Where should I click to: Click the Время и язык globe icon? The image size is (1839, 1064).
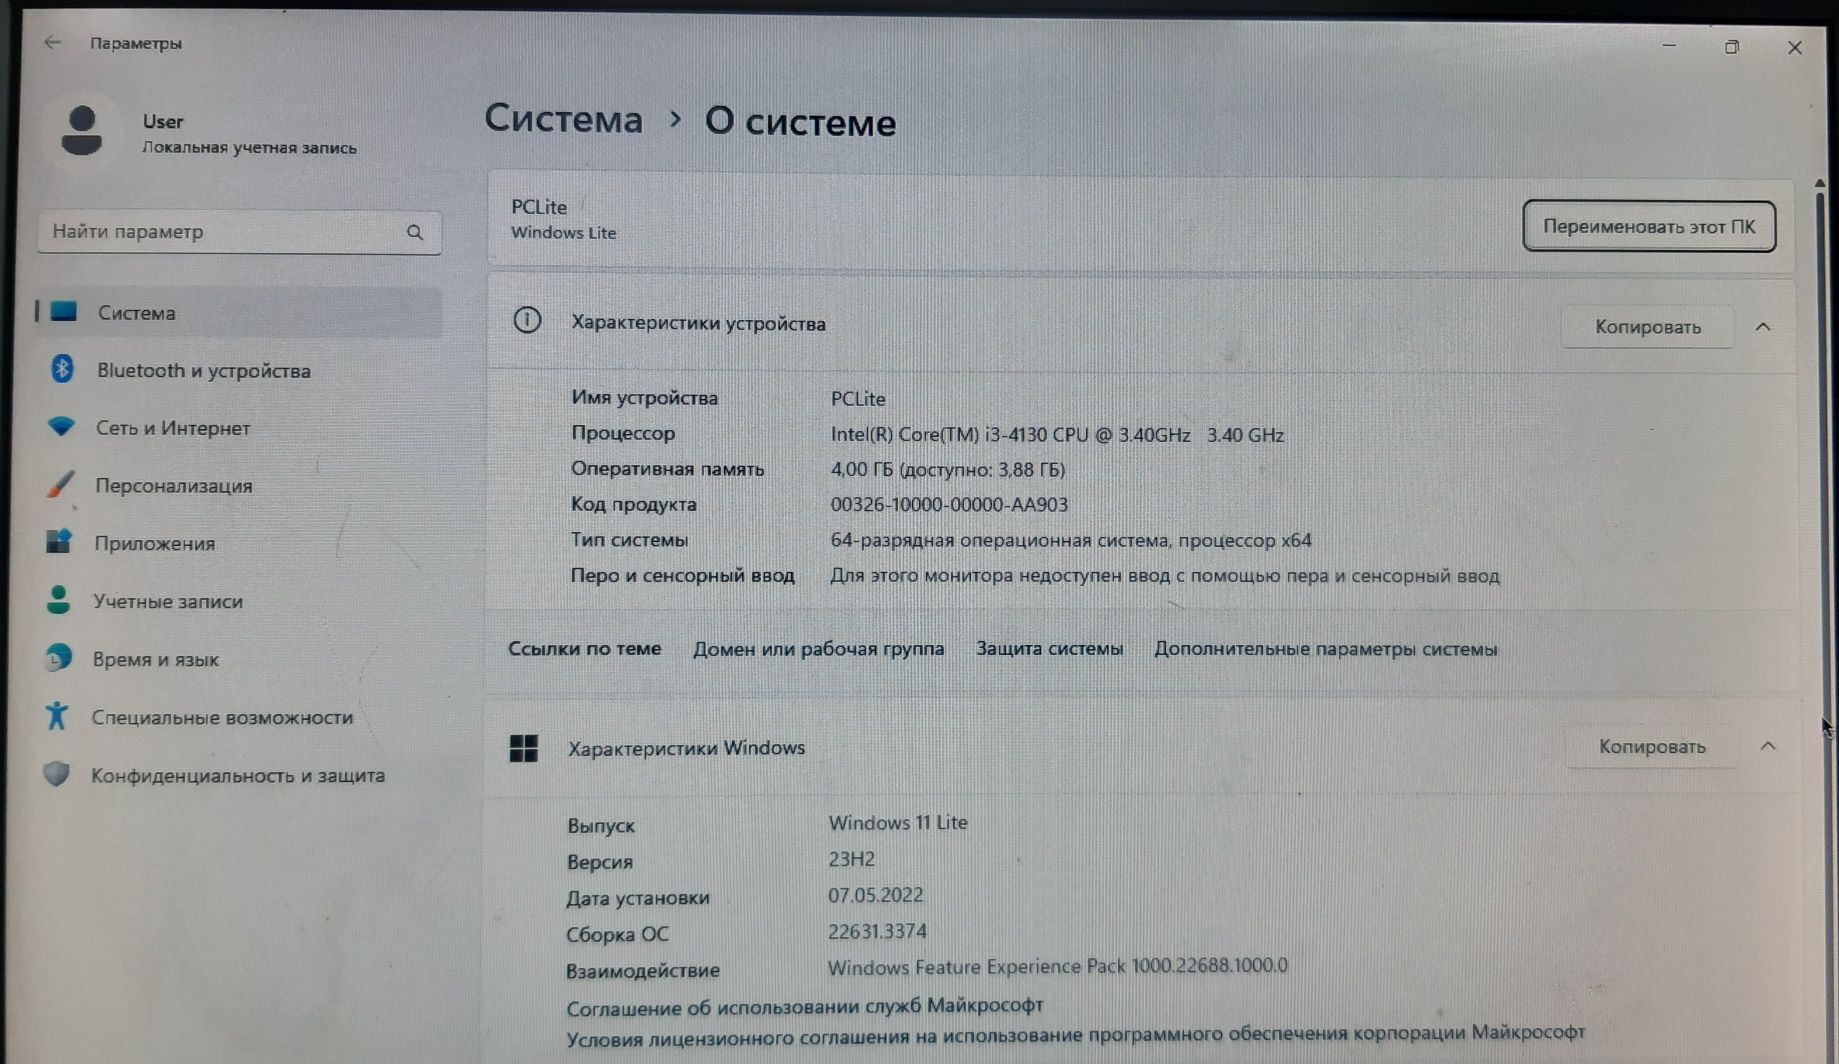tap(58, 658)
